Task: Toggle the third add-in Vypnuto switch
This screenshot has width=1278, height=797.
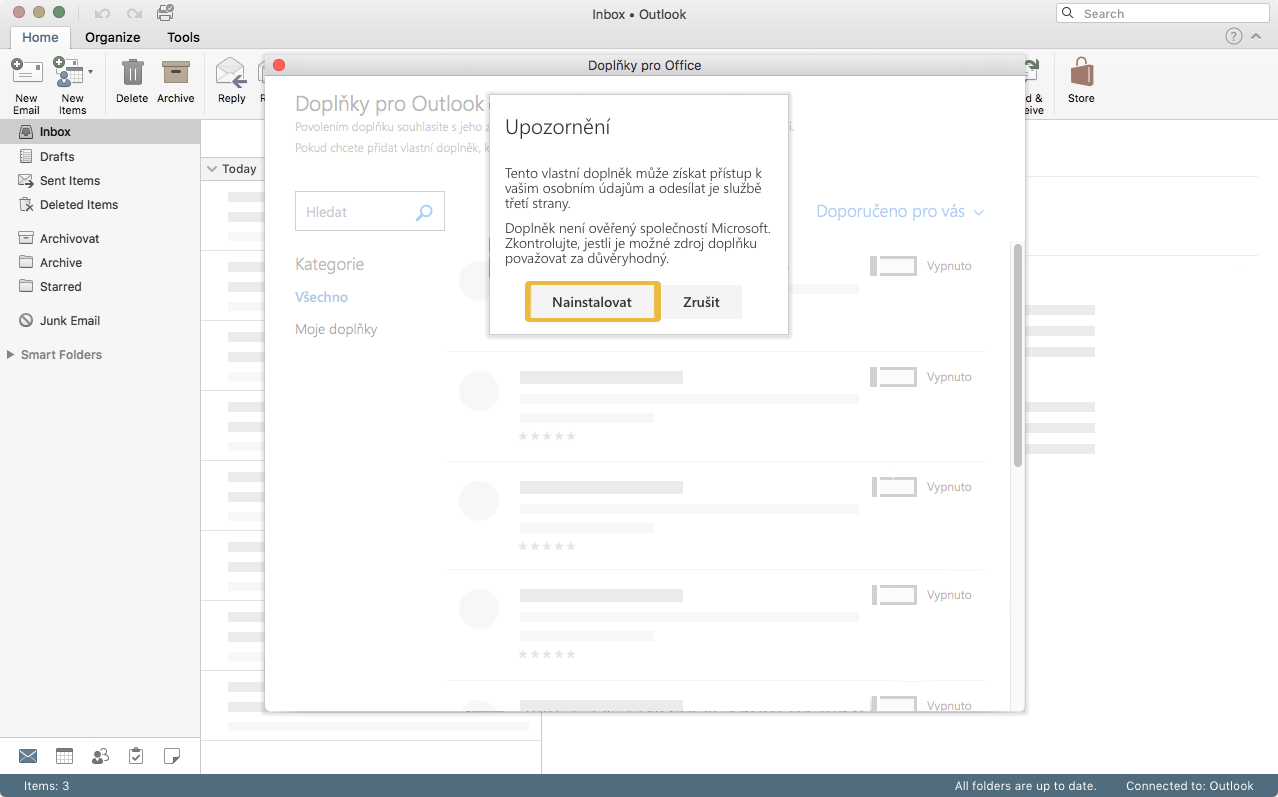Action: (894, 487)
